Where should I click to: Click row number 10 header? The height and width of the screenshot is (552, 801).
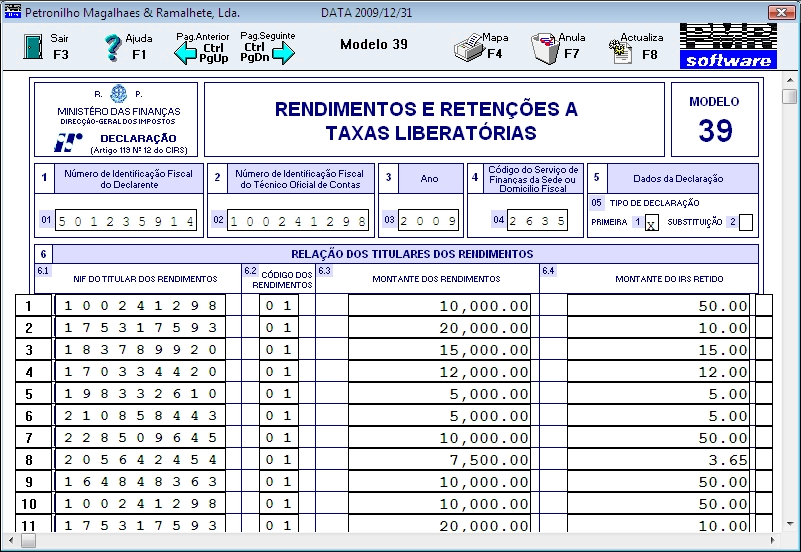pos(33,503)
